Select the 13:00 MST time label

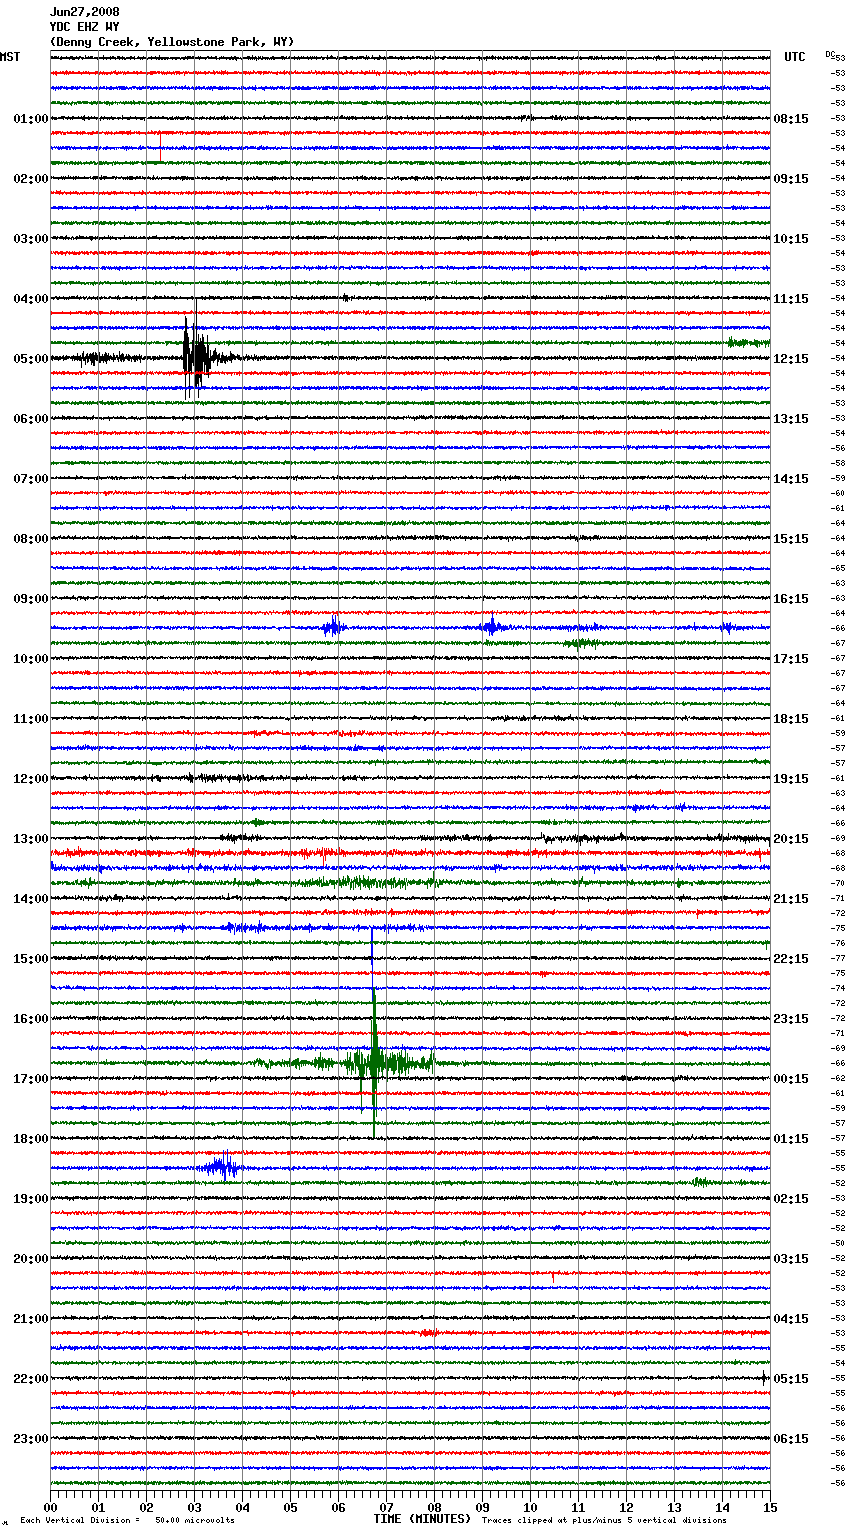point(31,839)
